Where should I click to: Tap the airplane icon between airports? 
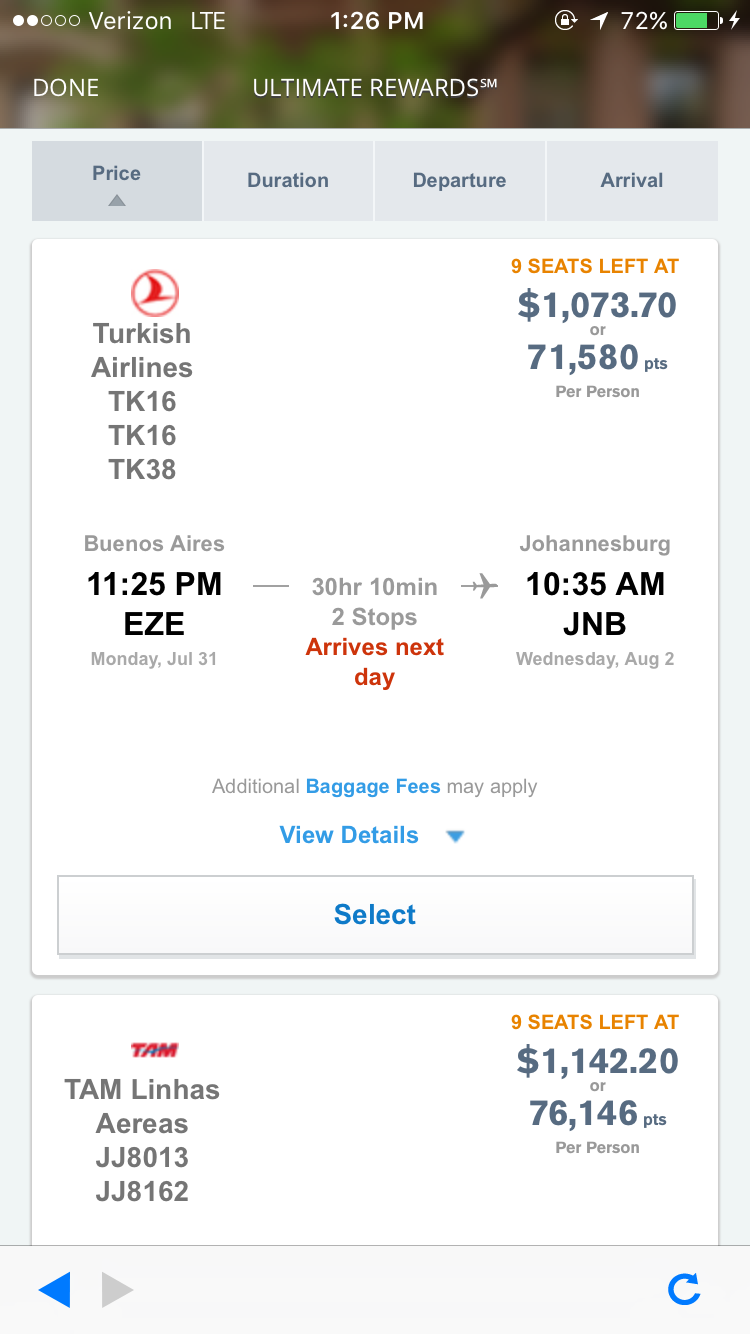480,586
